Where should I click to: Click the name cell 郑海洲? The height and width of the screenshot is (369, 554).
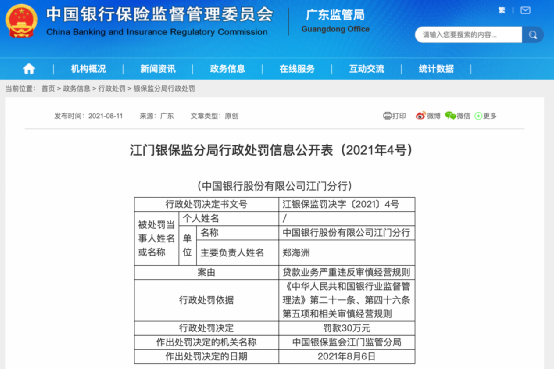[x=347, y=253]
